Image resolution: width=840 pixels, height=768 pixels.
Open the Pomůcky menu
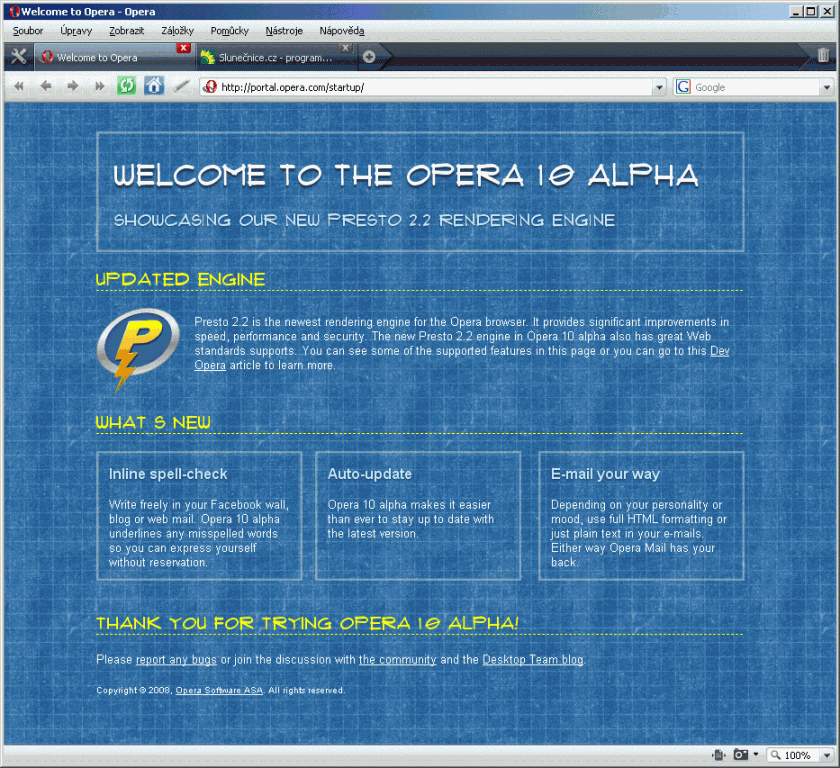(x=229, y=31)
